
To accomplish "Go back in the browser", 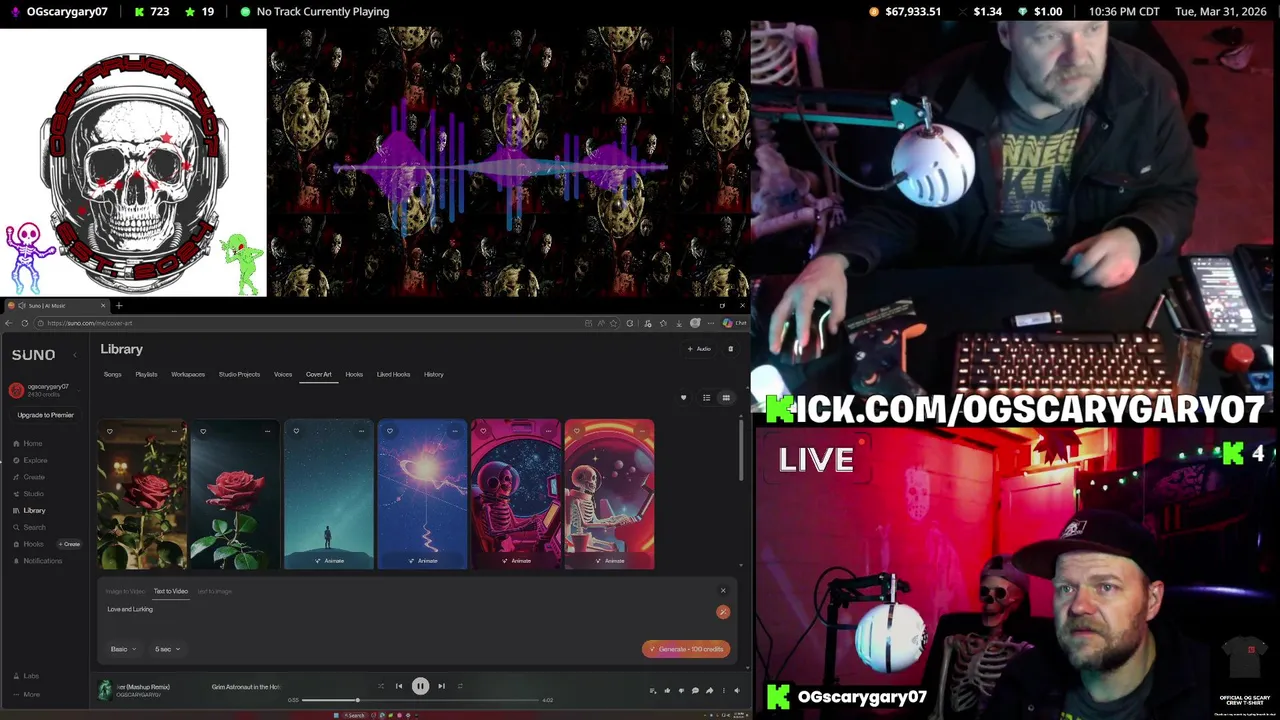I will tap(9, 323).
